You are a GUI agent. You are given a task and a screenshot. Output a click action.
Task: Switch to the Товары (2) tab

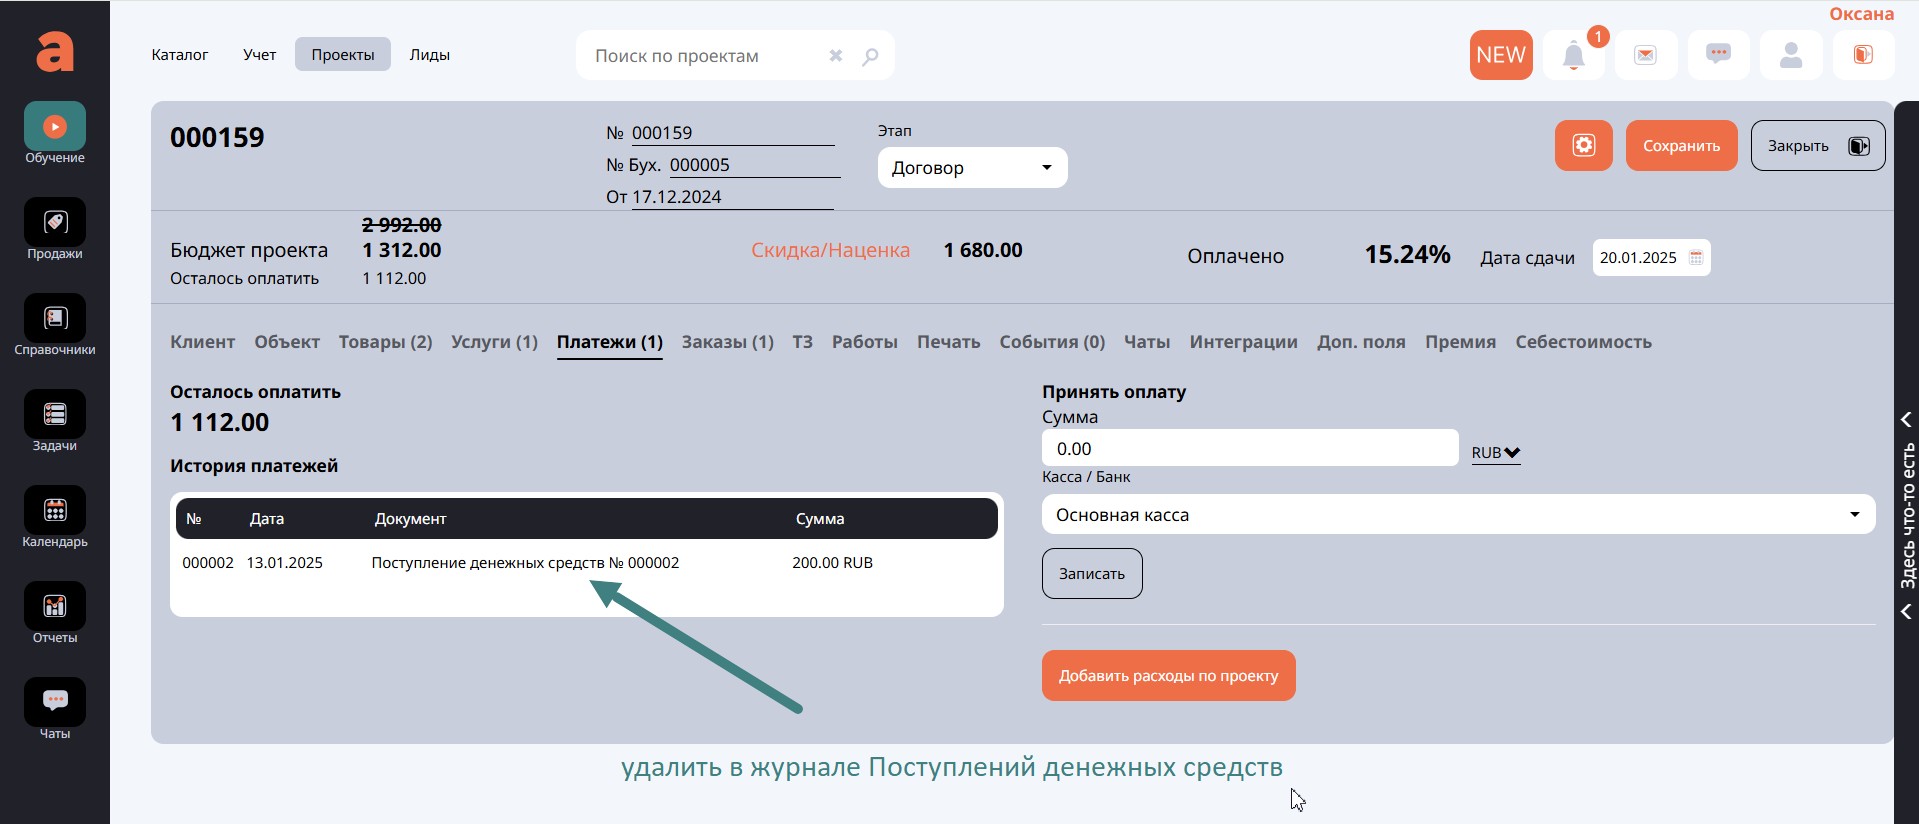pos(385,342)
